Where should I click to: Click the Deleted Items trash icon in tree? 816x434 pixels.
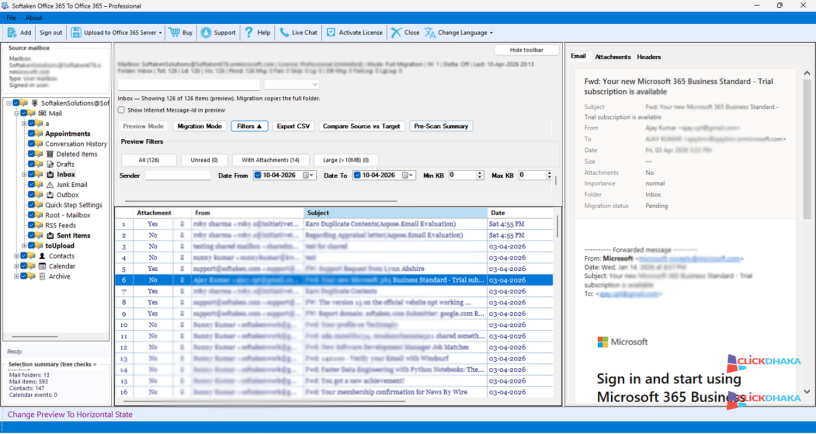pos(50,154)
